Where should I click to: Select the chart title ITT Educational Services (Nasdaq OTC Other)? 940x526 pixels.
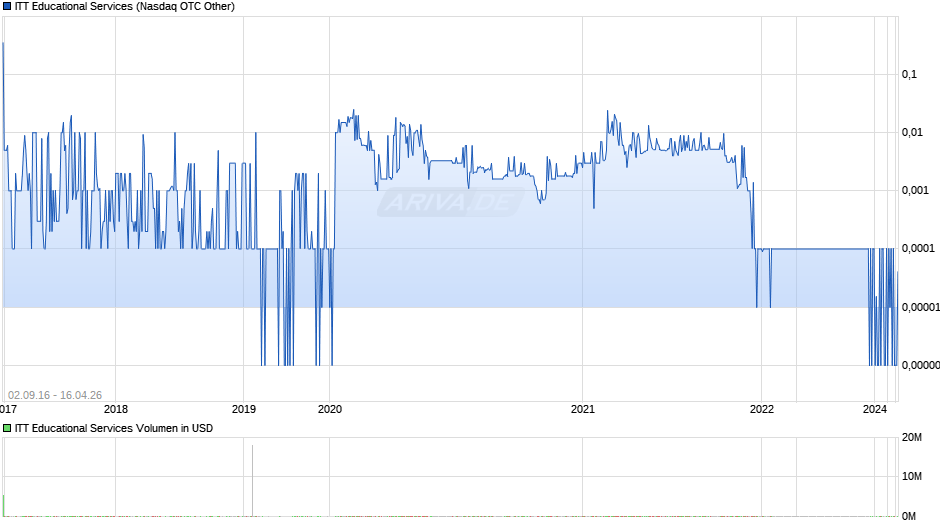125,7
